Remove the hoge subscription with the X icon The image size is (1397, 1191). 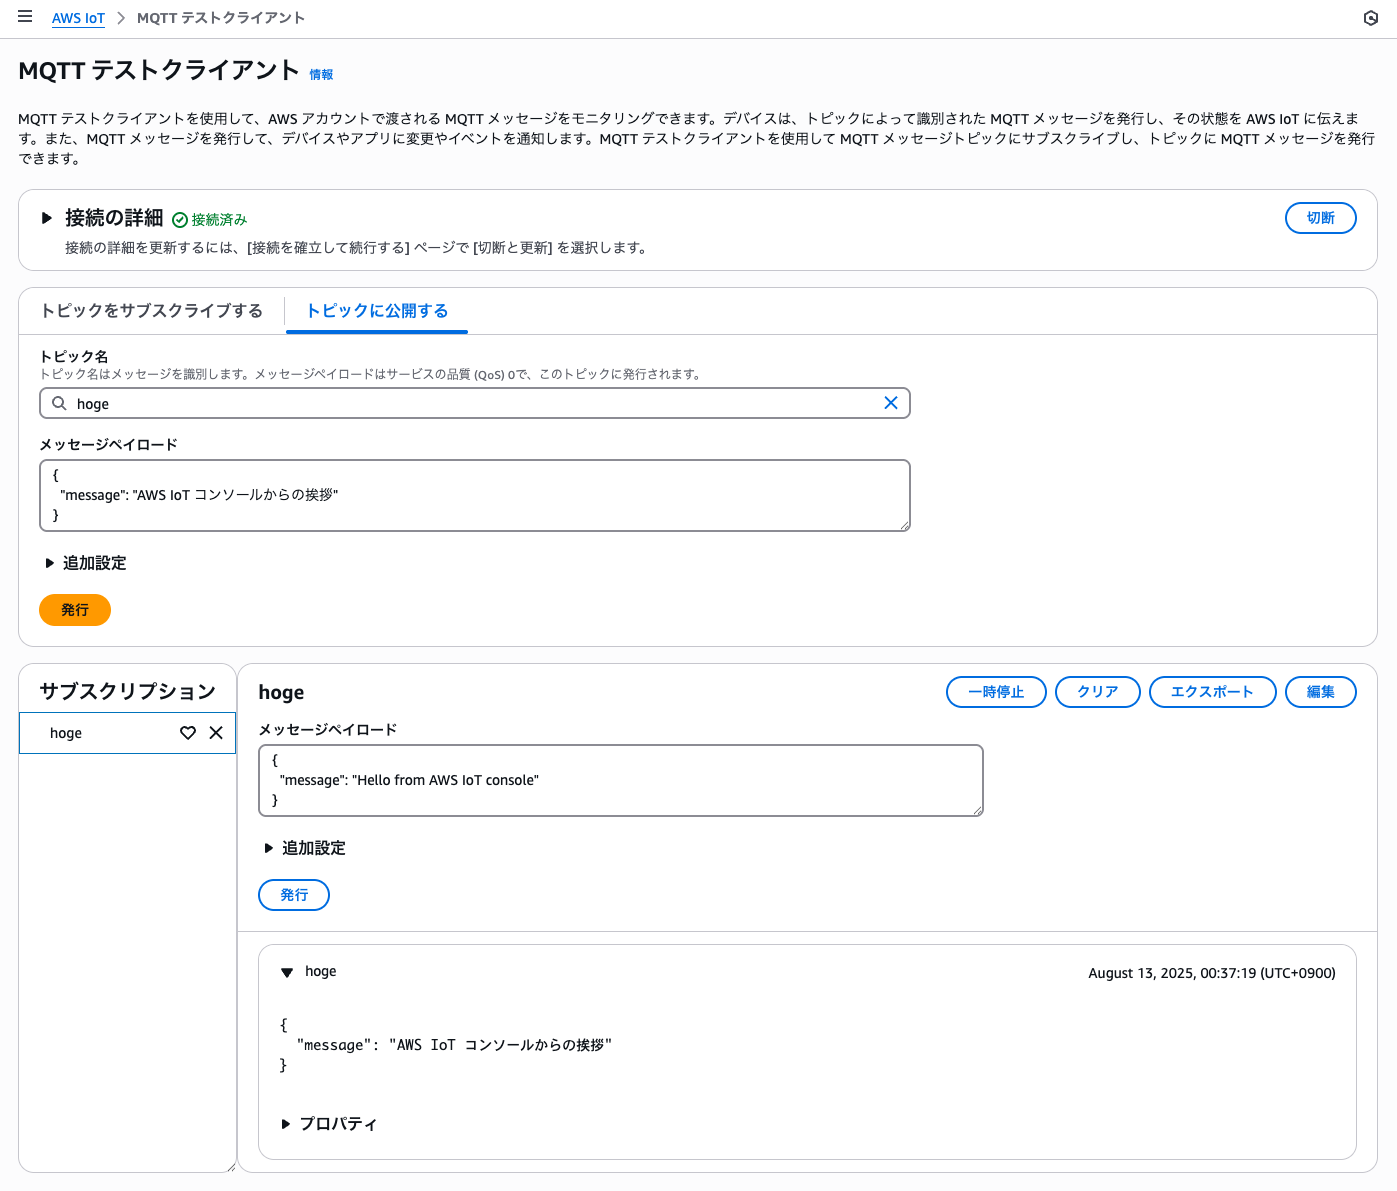click(216, 733)
